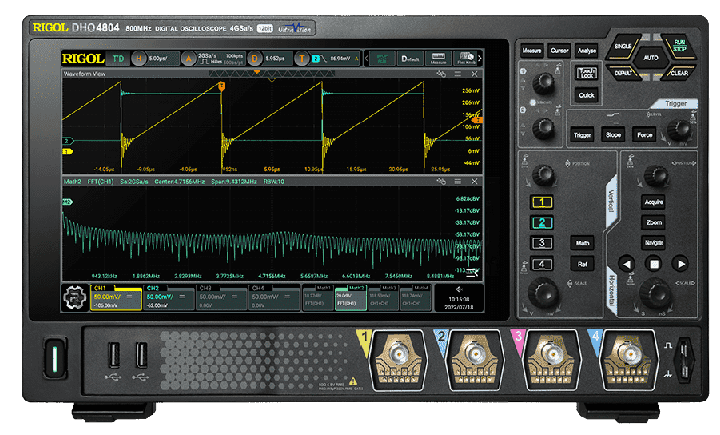Toggle channel 1 with the yellow button
The width and height of the screenshot is (720, 435).
tap(541, 203)
